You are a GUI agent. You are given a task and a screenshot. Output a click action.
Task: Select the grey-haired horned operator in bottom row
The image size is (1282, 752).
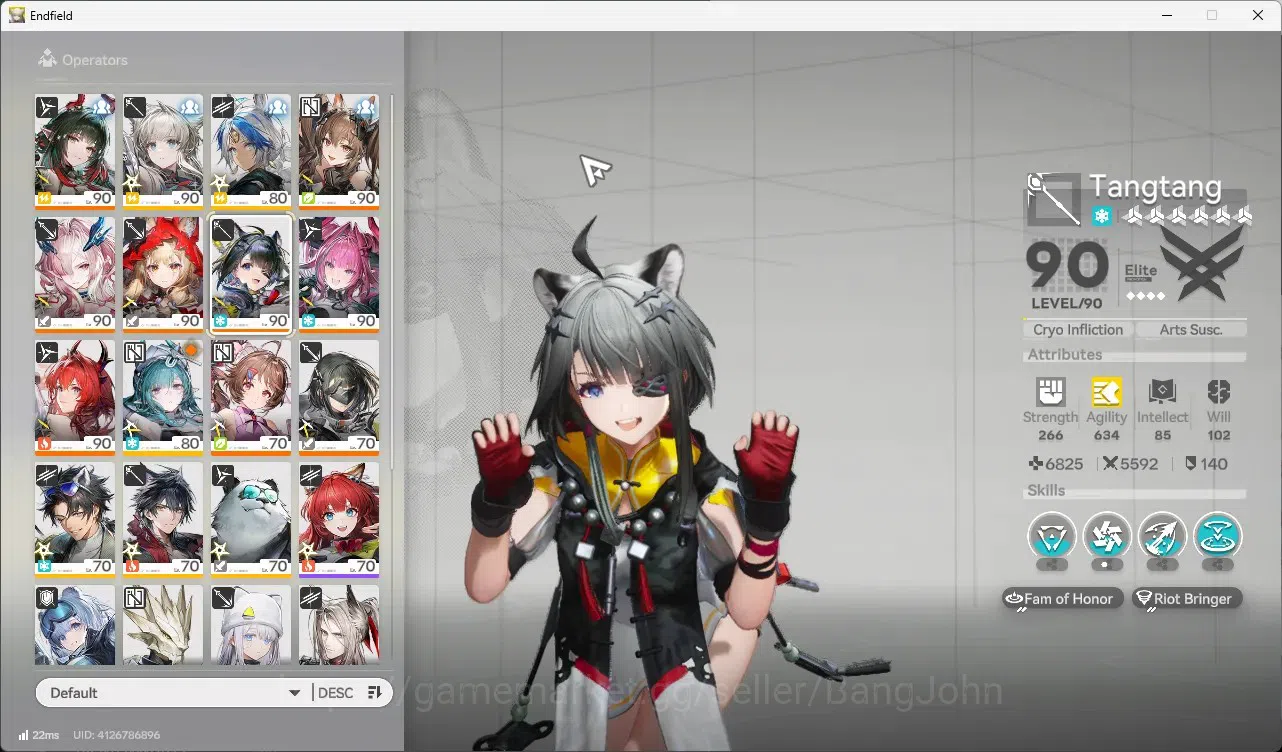click(x=339, y=626)
